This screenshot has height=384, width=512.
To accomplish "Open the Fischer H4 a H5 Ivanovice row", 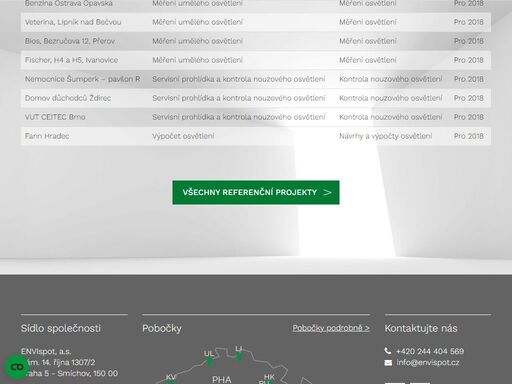I will point(256,60).
